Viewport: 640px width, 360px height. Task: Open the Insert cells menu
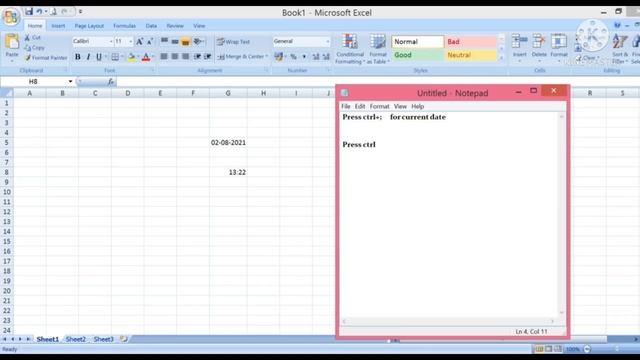(520, 48)
